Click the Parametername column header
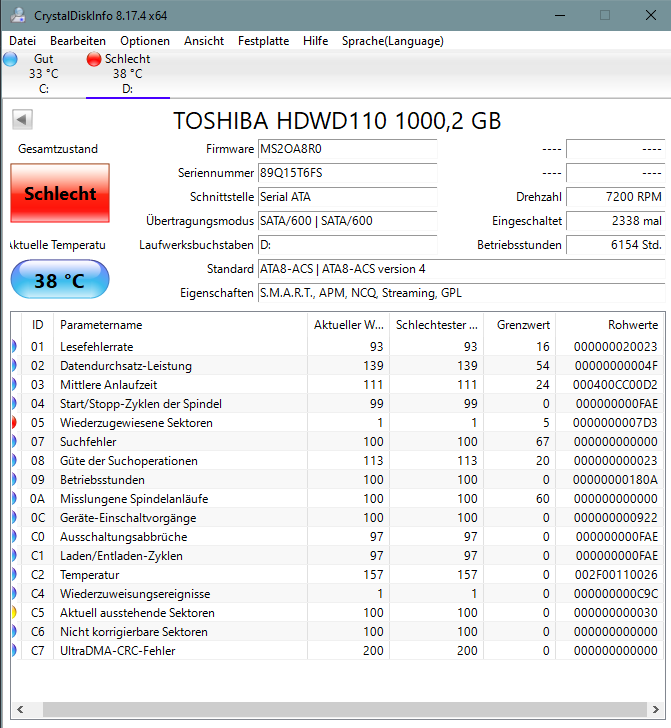Screen dimensions: 671x728 (x=180, y=325)
